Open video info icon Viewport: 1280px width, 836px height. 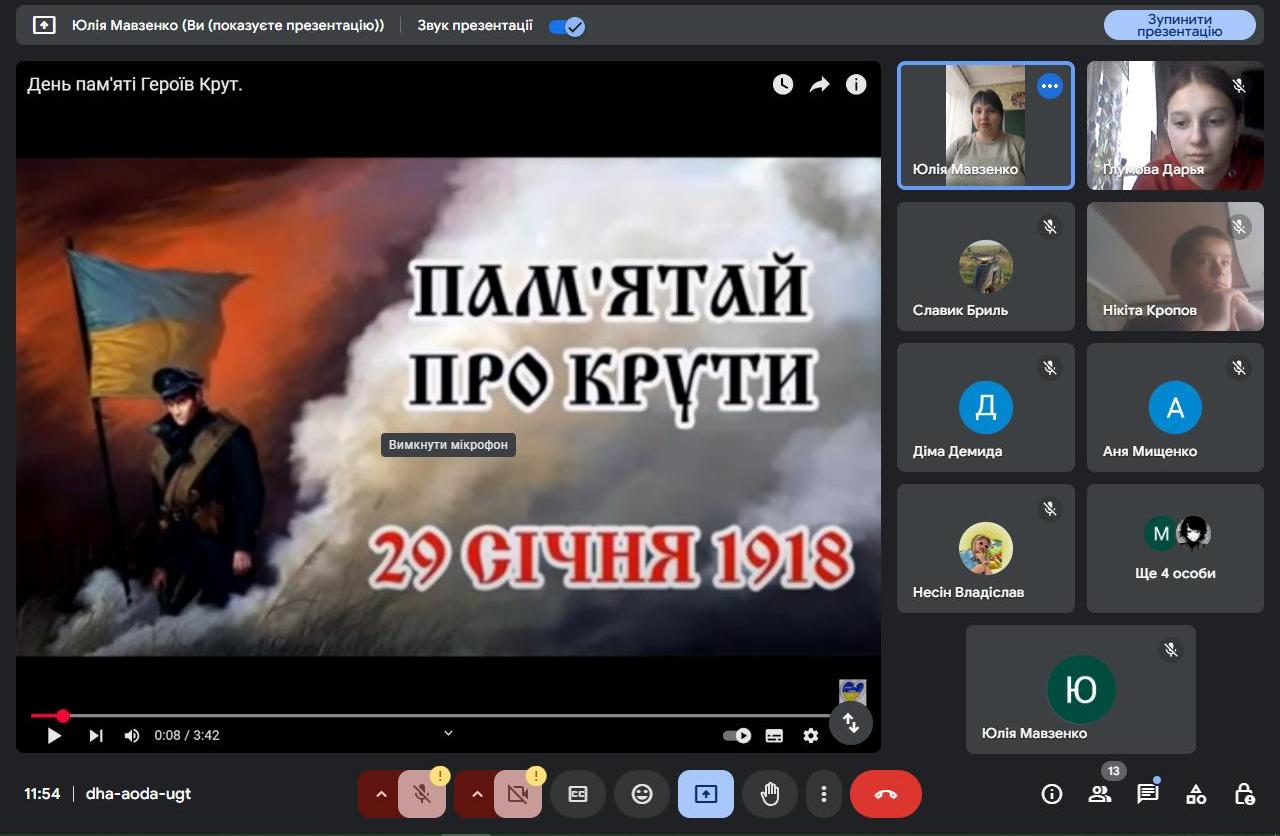click(856, 85)
